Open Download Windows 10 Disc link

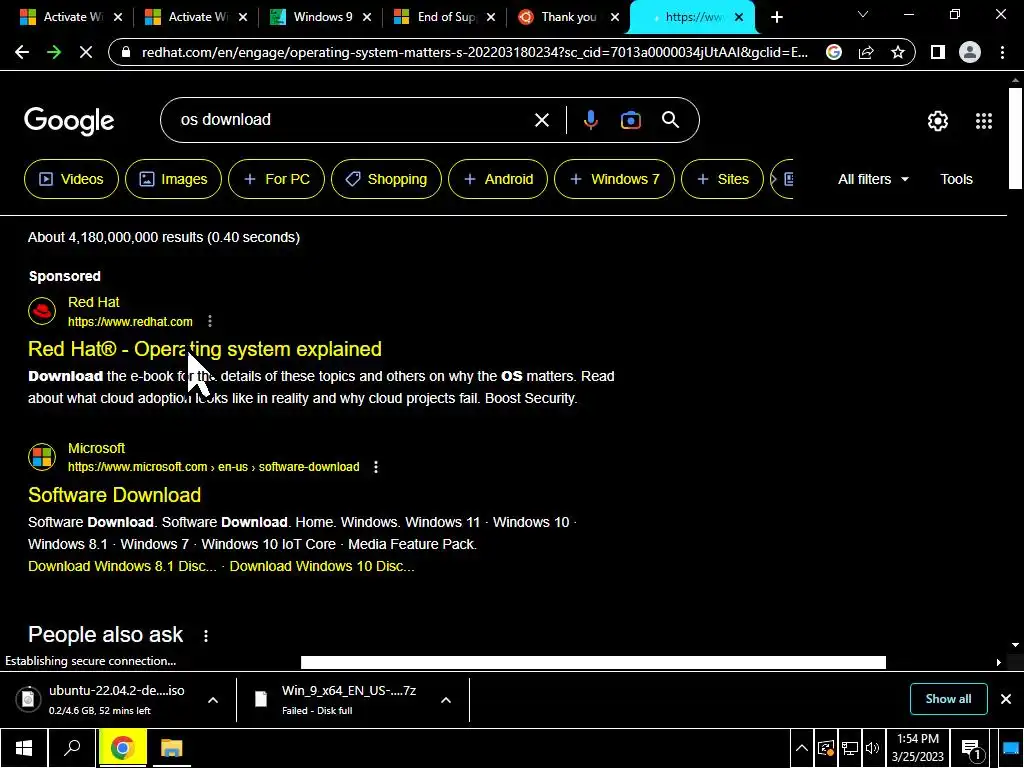(x=322, y=566)
